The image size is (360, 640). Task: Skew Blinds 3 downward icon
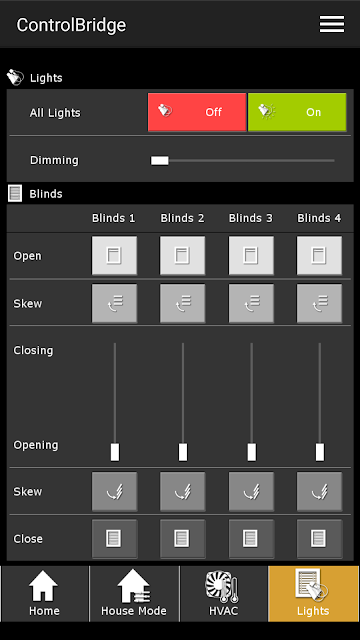251,491
